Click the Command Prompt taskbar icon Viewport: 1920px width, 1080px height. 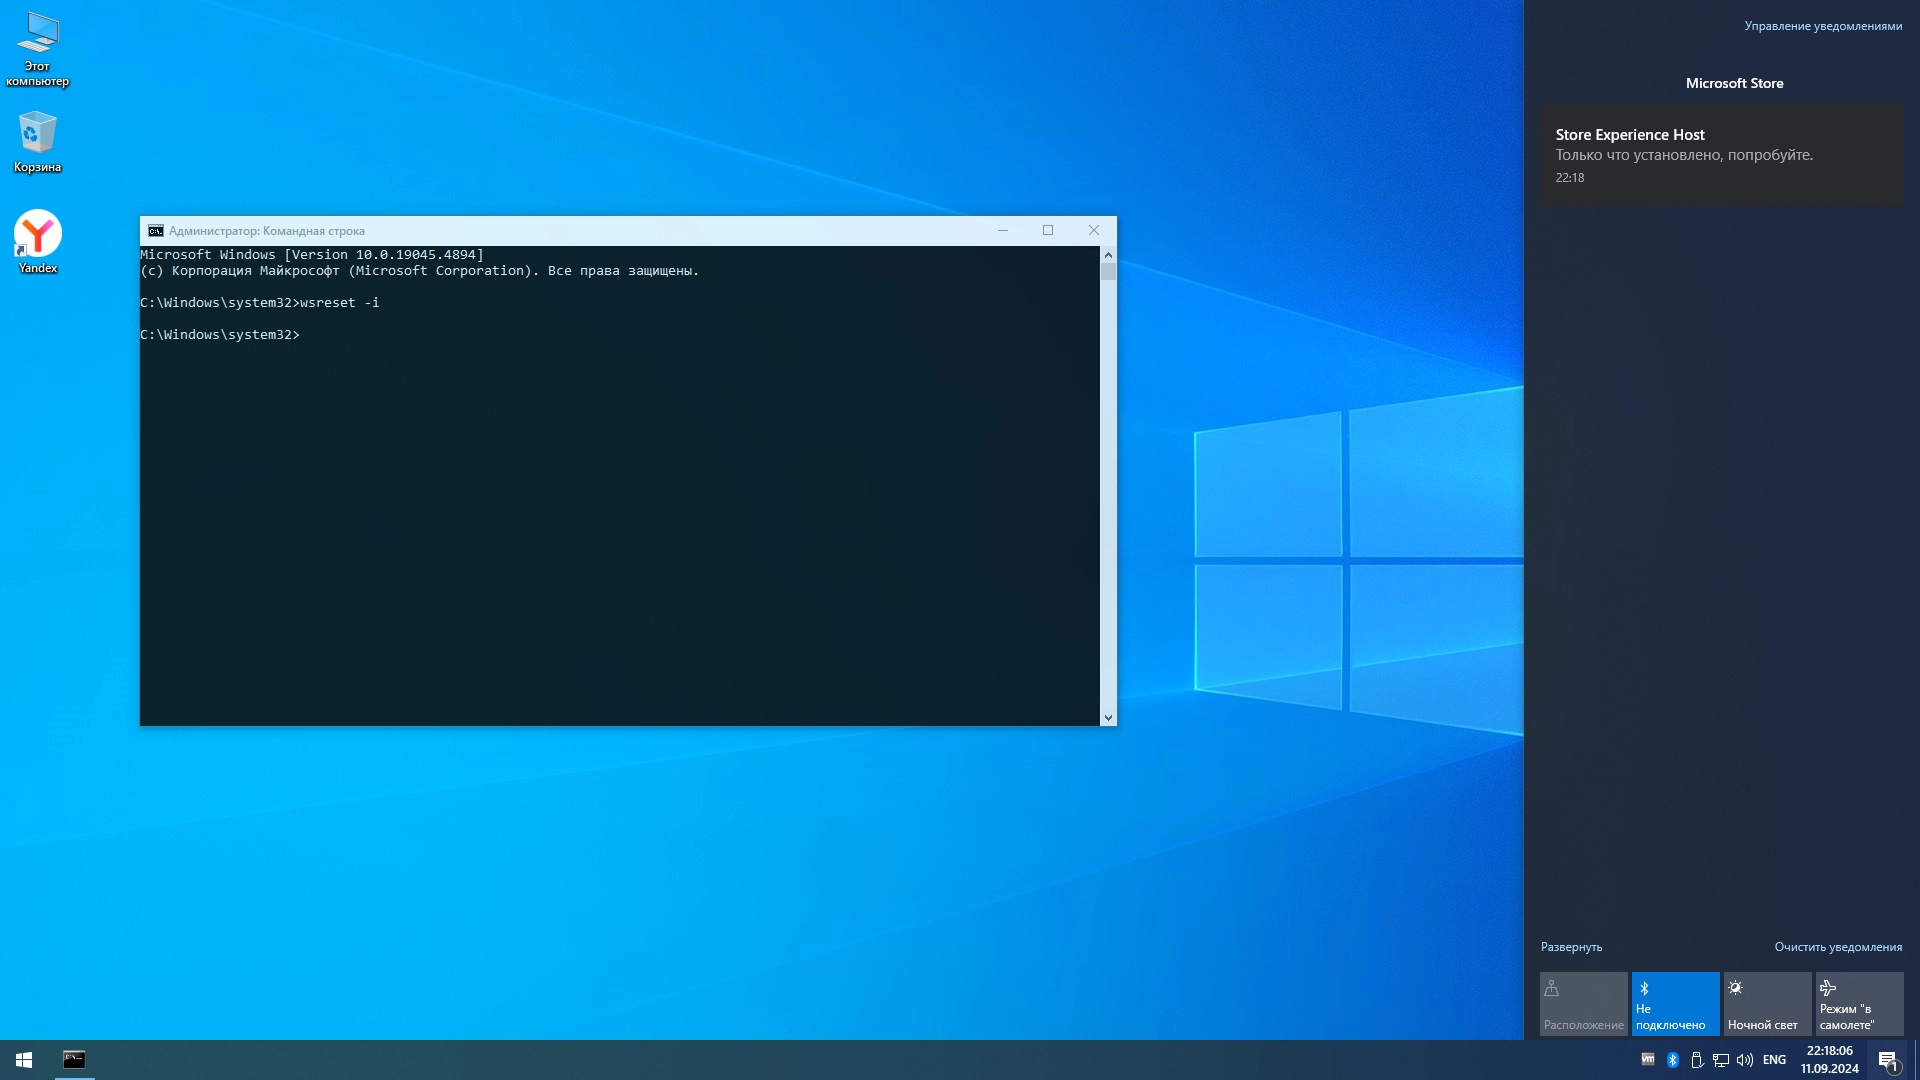point(74,1060)
